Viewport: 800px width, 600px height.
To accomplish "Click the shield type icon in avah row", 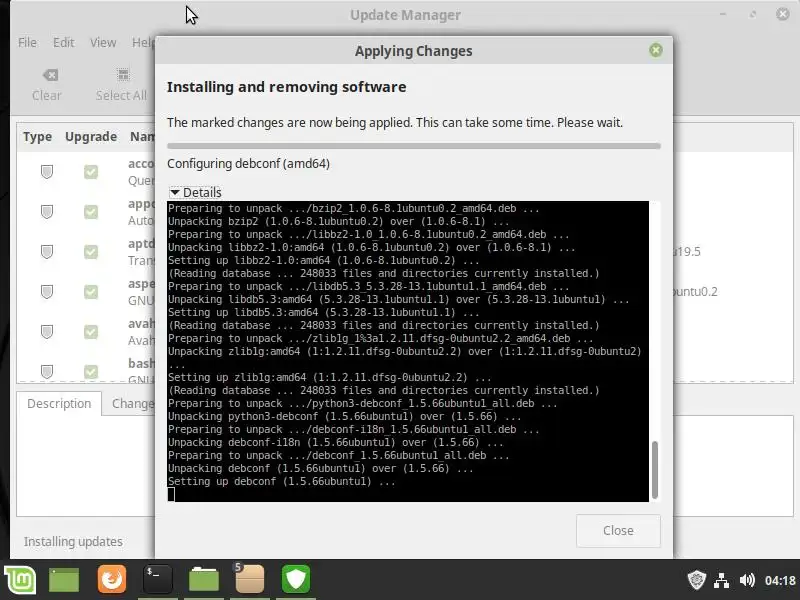I will (x=47, y=332).
